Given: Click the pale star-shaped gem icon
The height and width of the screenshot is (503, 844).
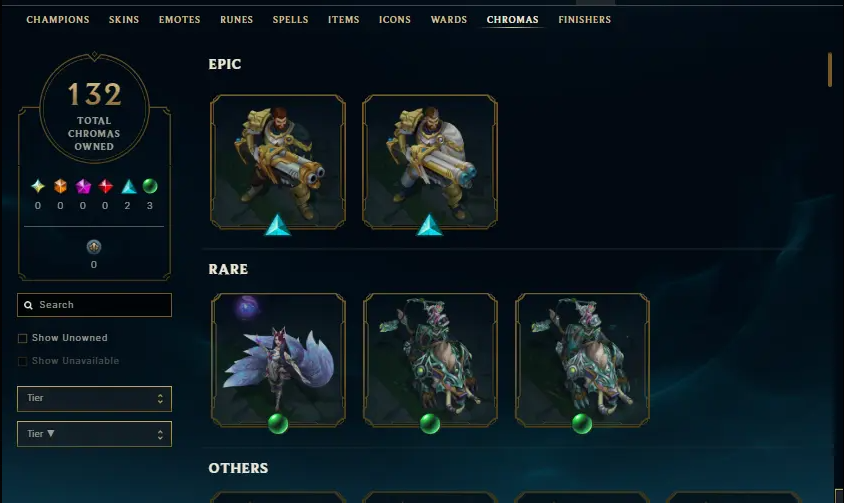Looking at the screenshot, I should tap(38, 186).
